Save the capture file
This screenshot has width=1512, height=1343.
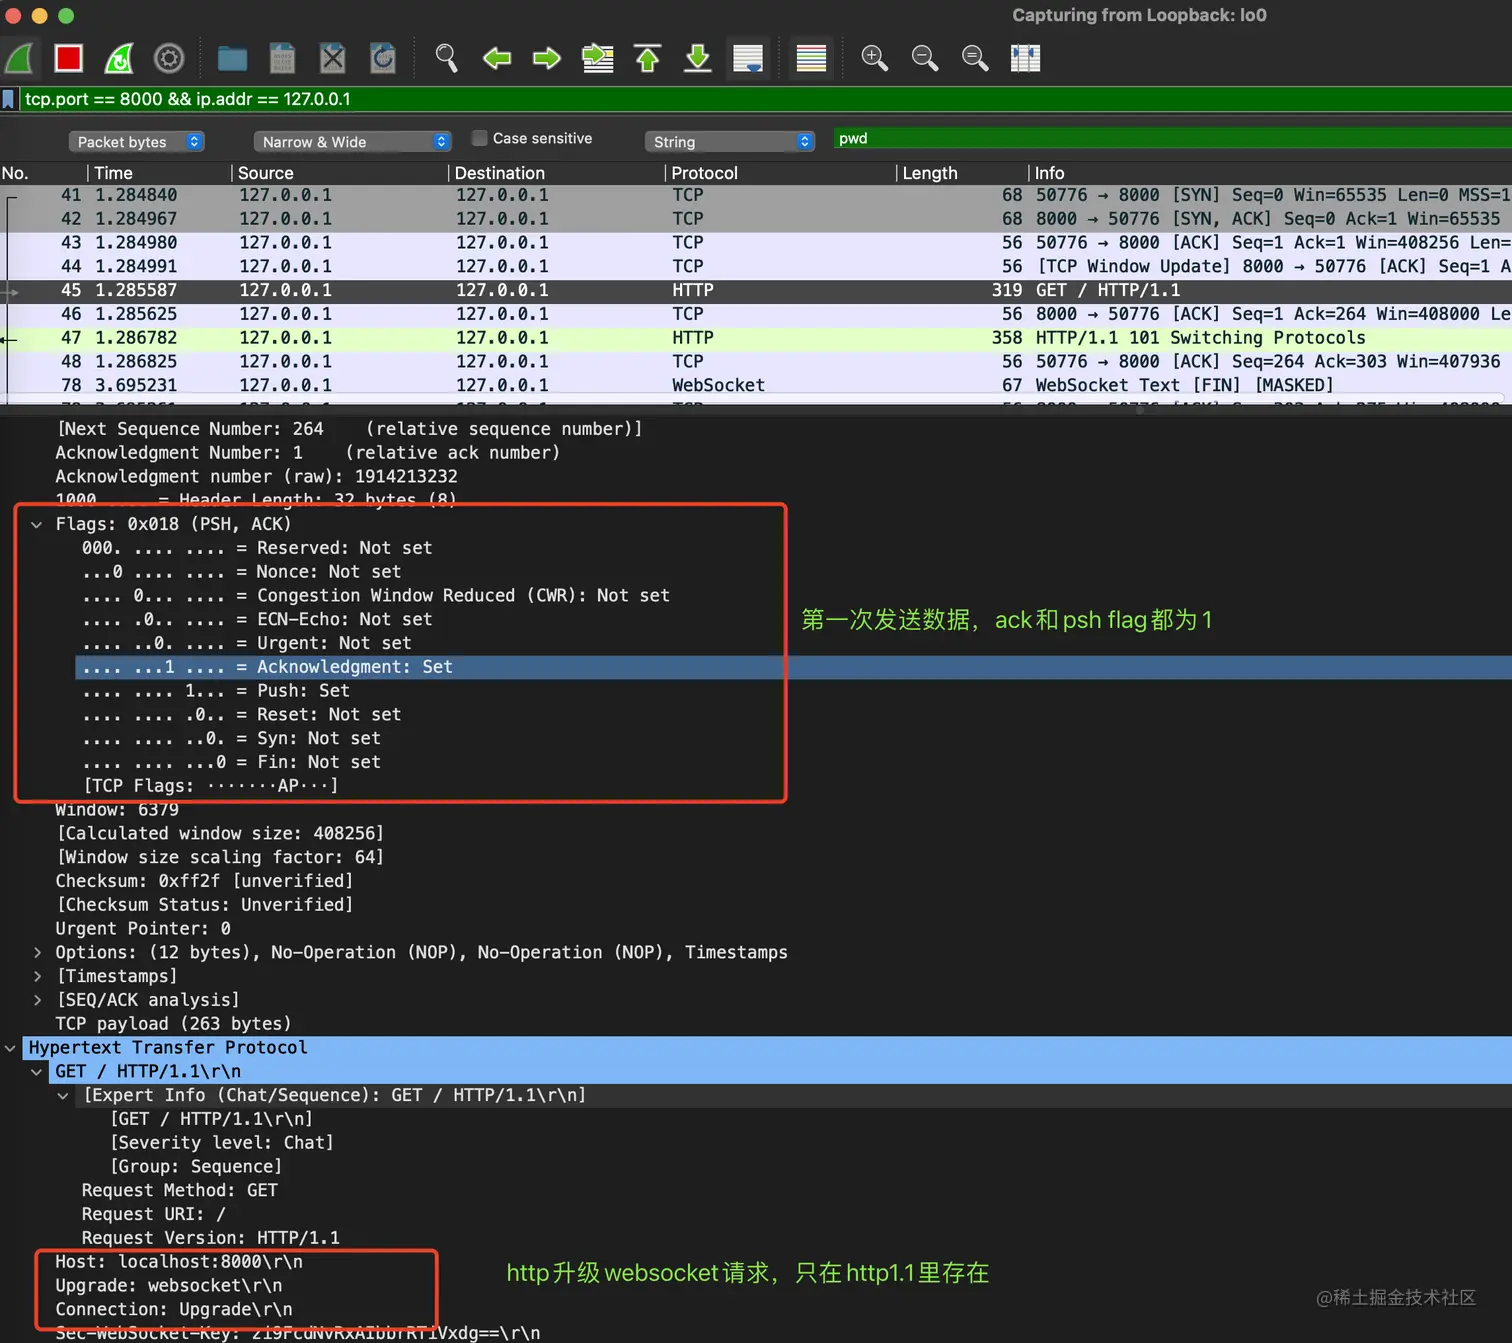(282, 58)
